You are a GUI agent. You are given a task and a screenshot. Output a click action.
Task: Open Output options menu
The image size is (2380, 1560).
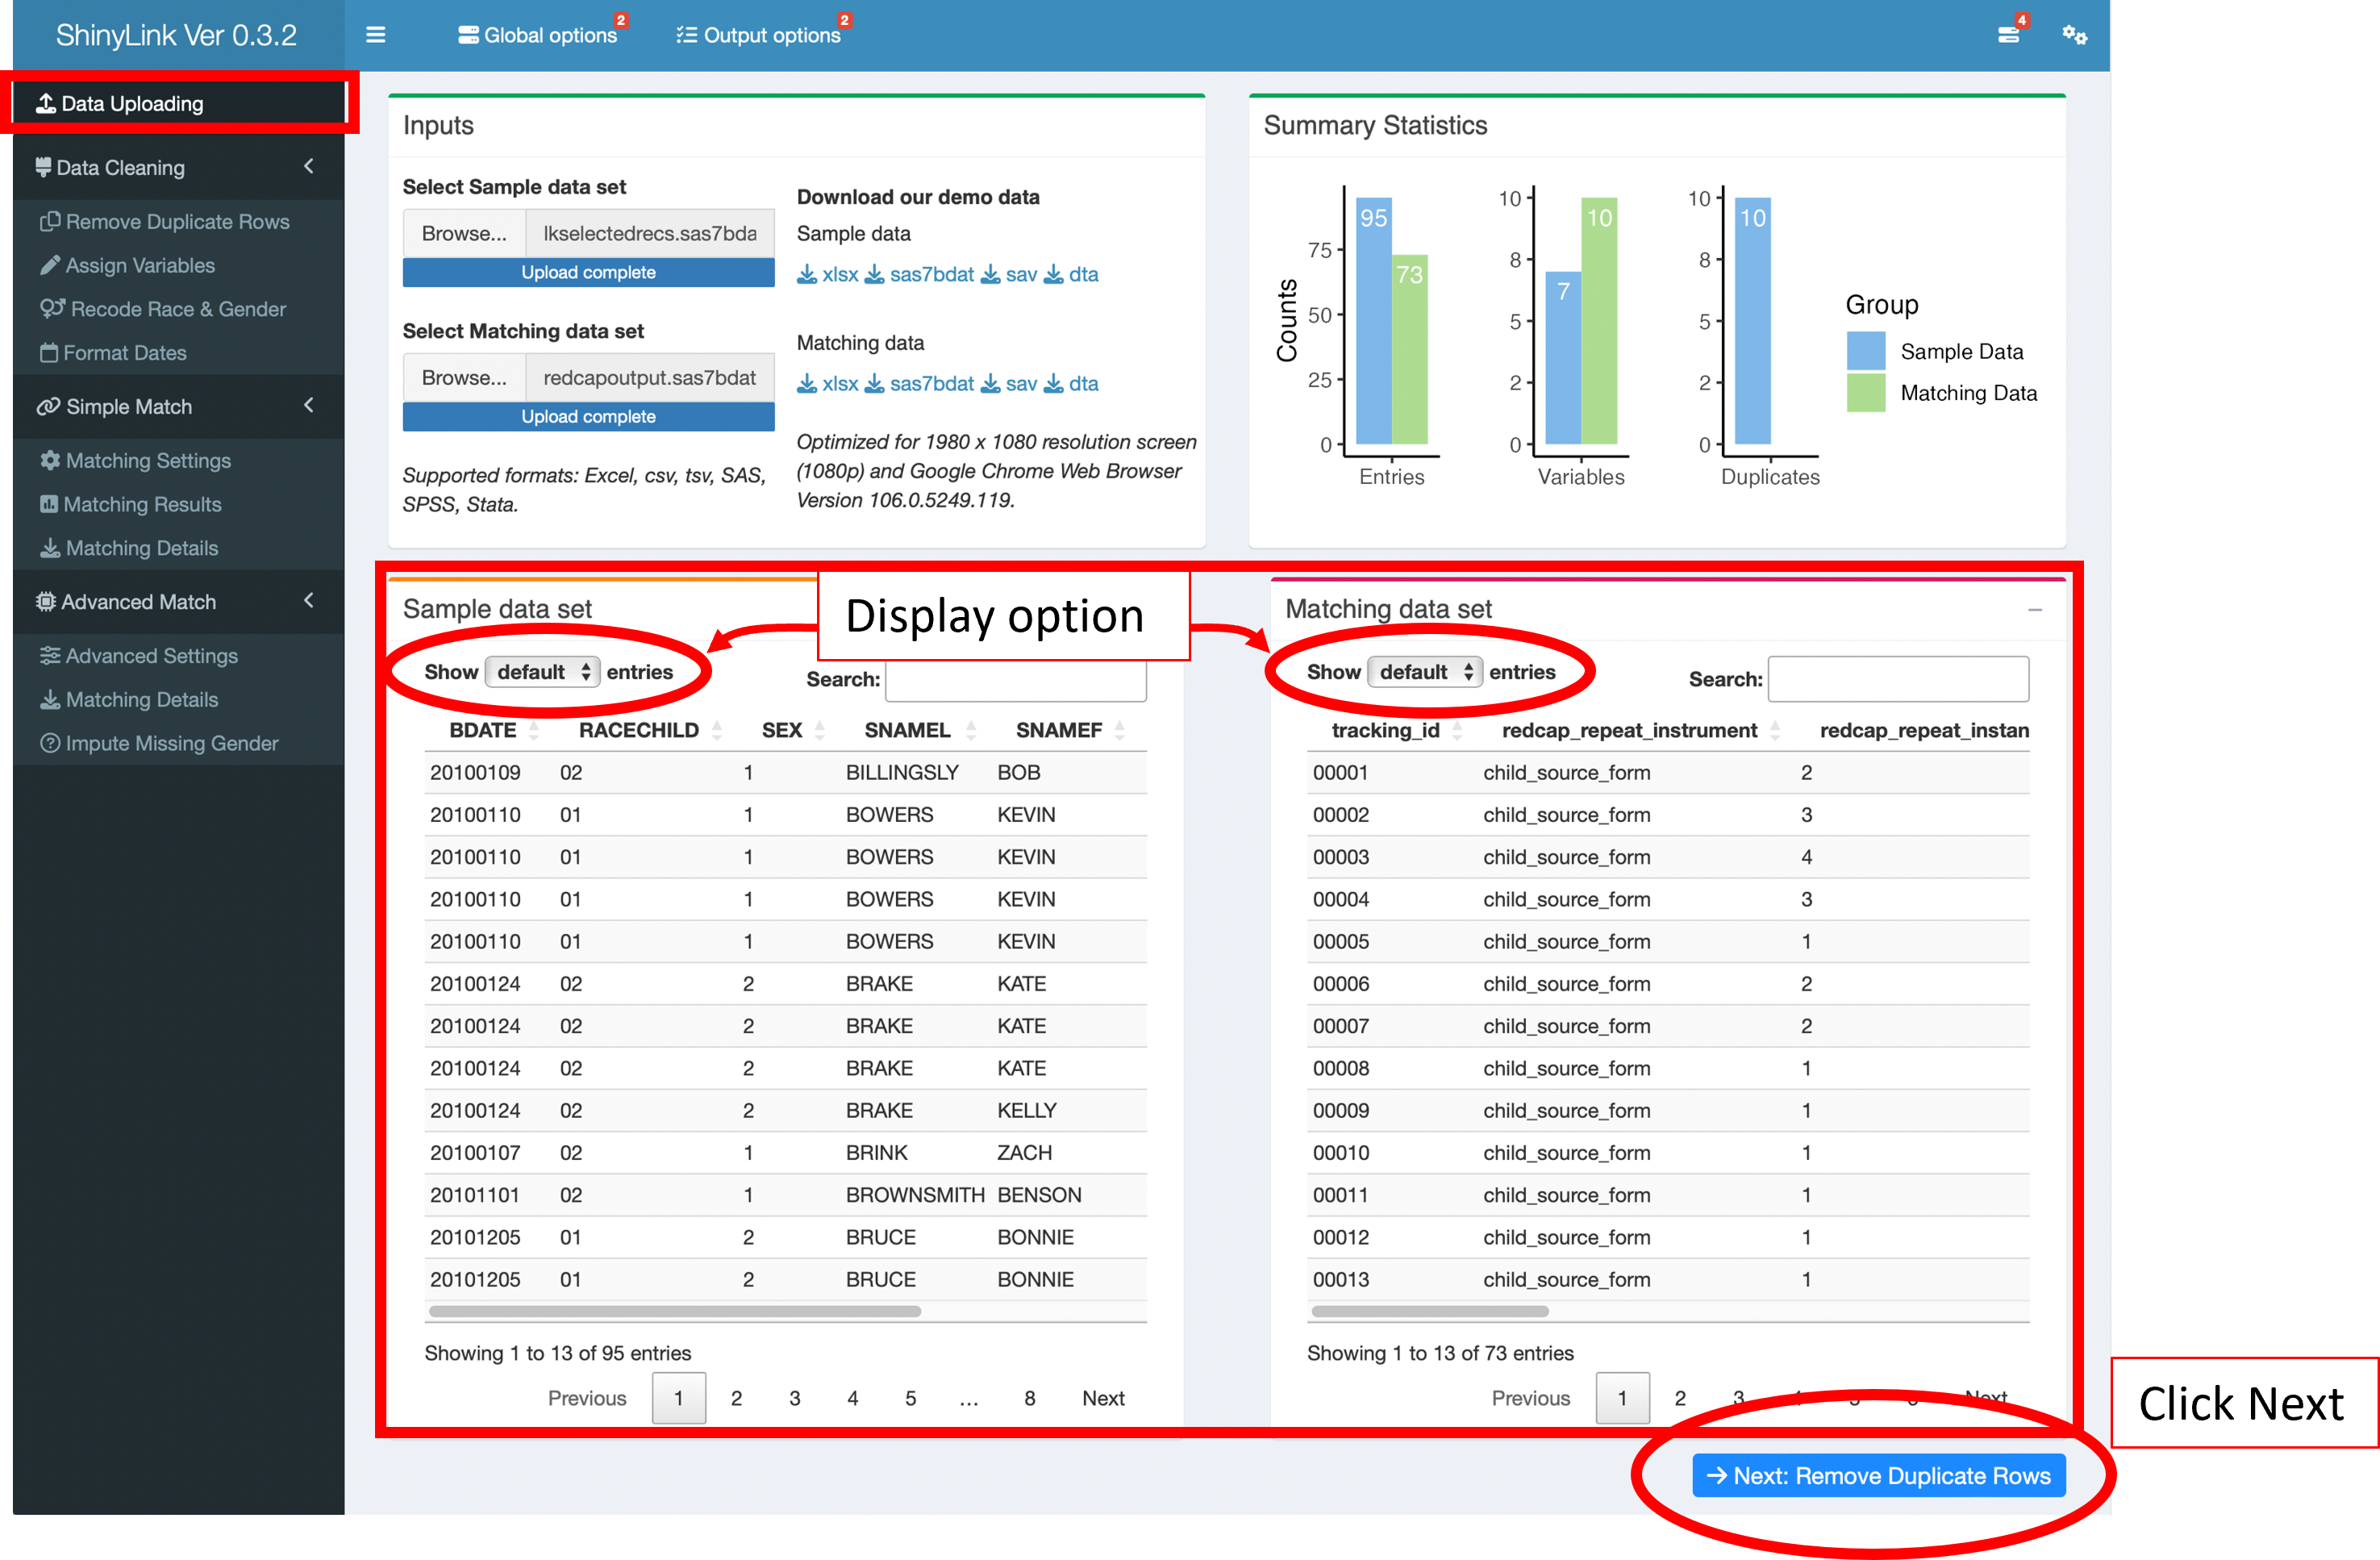click(759, 35)
